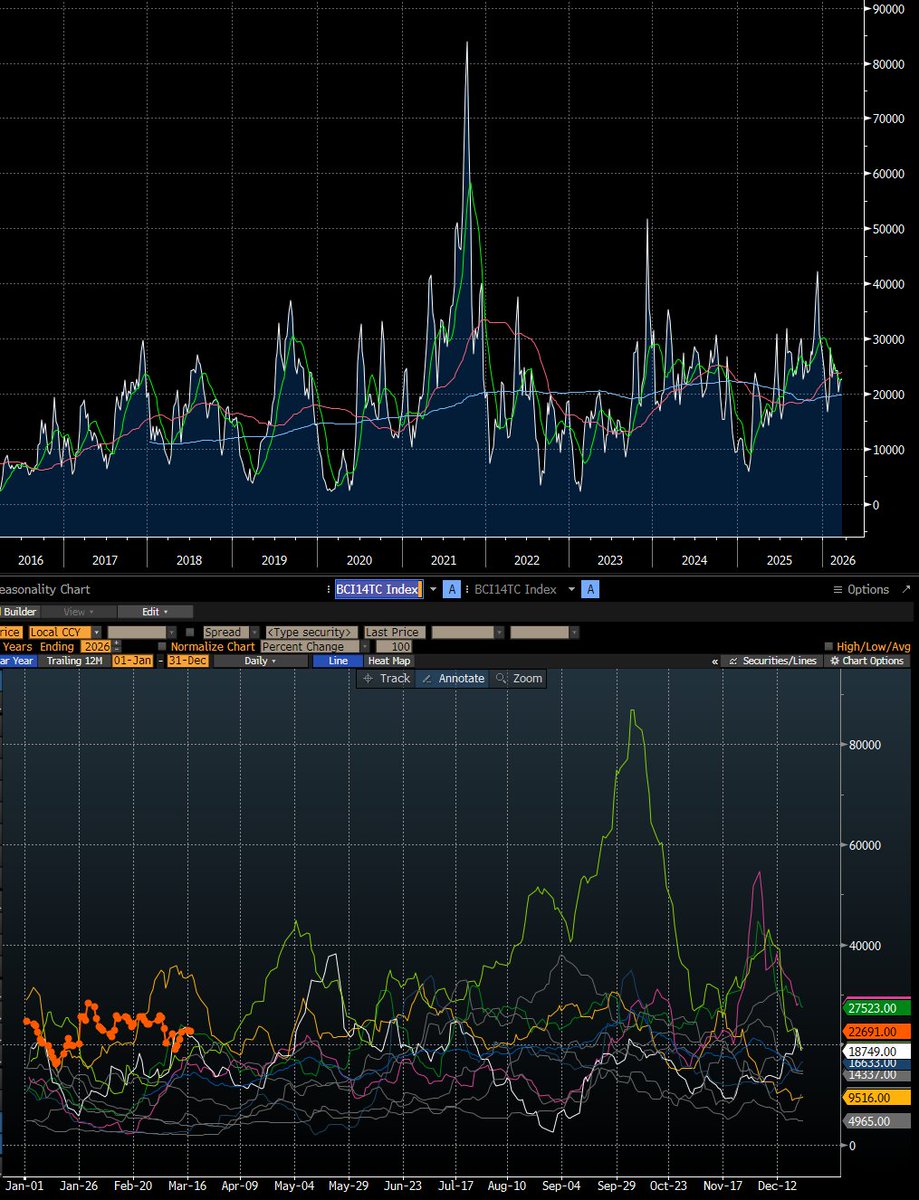The width and height of the screenshot is (919, 1200).
Task: Select the second BCI14TC Index field
Action: pyautogui.click(x=515, y=590)
